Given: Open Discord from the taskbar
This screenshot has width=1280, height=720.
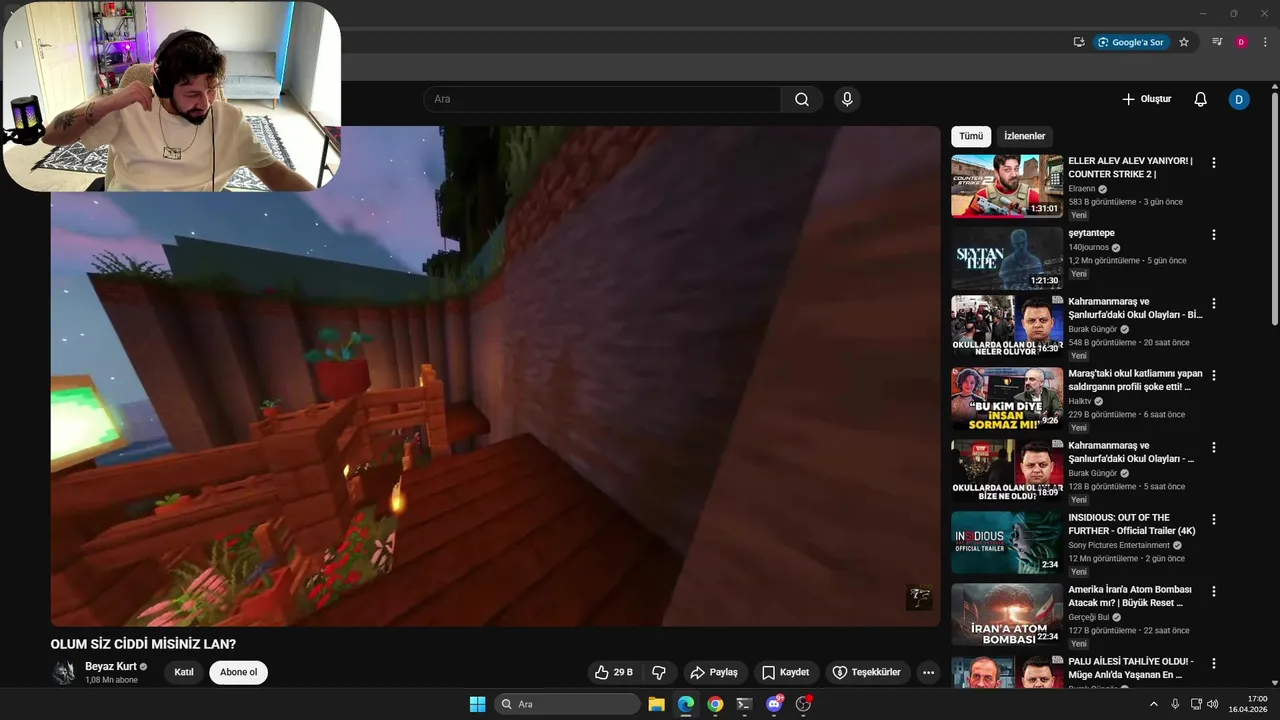Looking at the screenshot, I should pyautogui.click(x=774, y=704).
